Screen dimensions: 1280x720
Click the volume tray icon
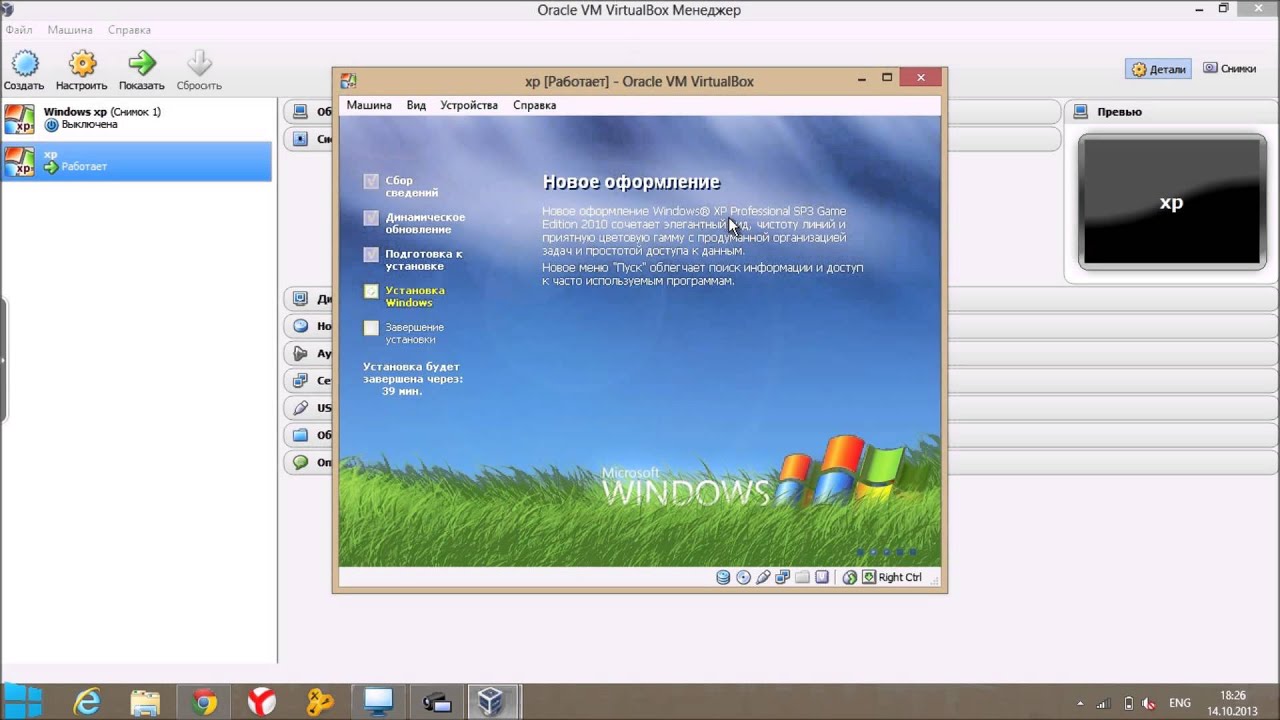(x=1151, y=703)
